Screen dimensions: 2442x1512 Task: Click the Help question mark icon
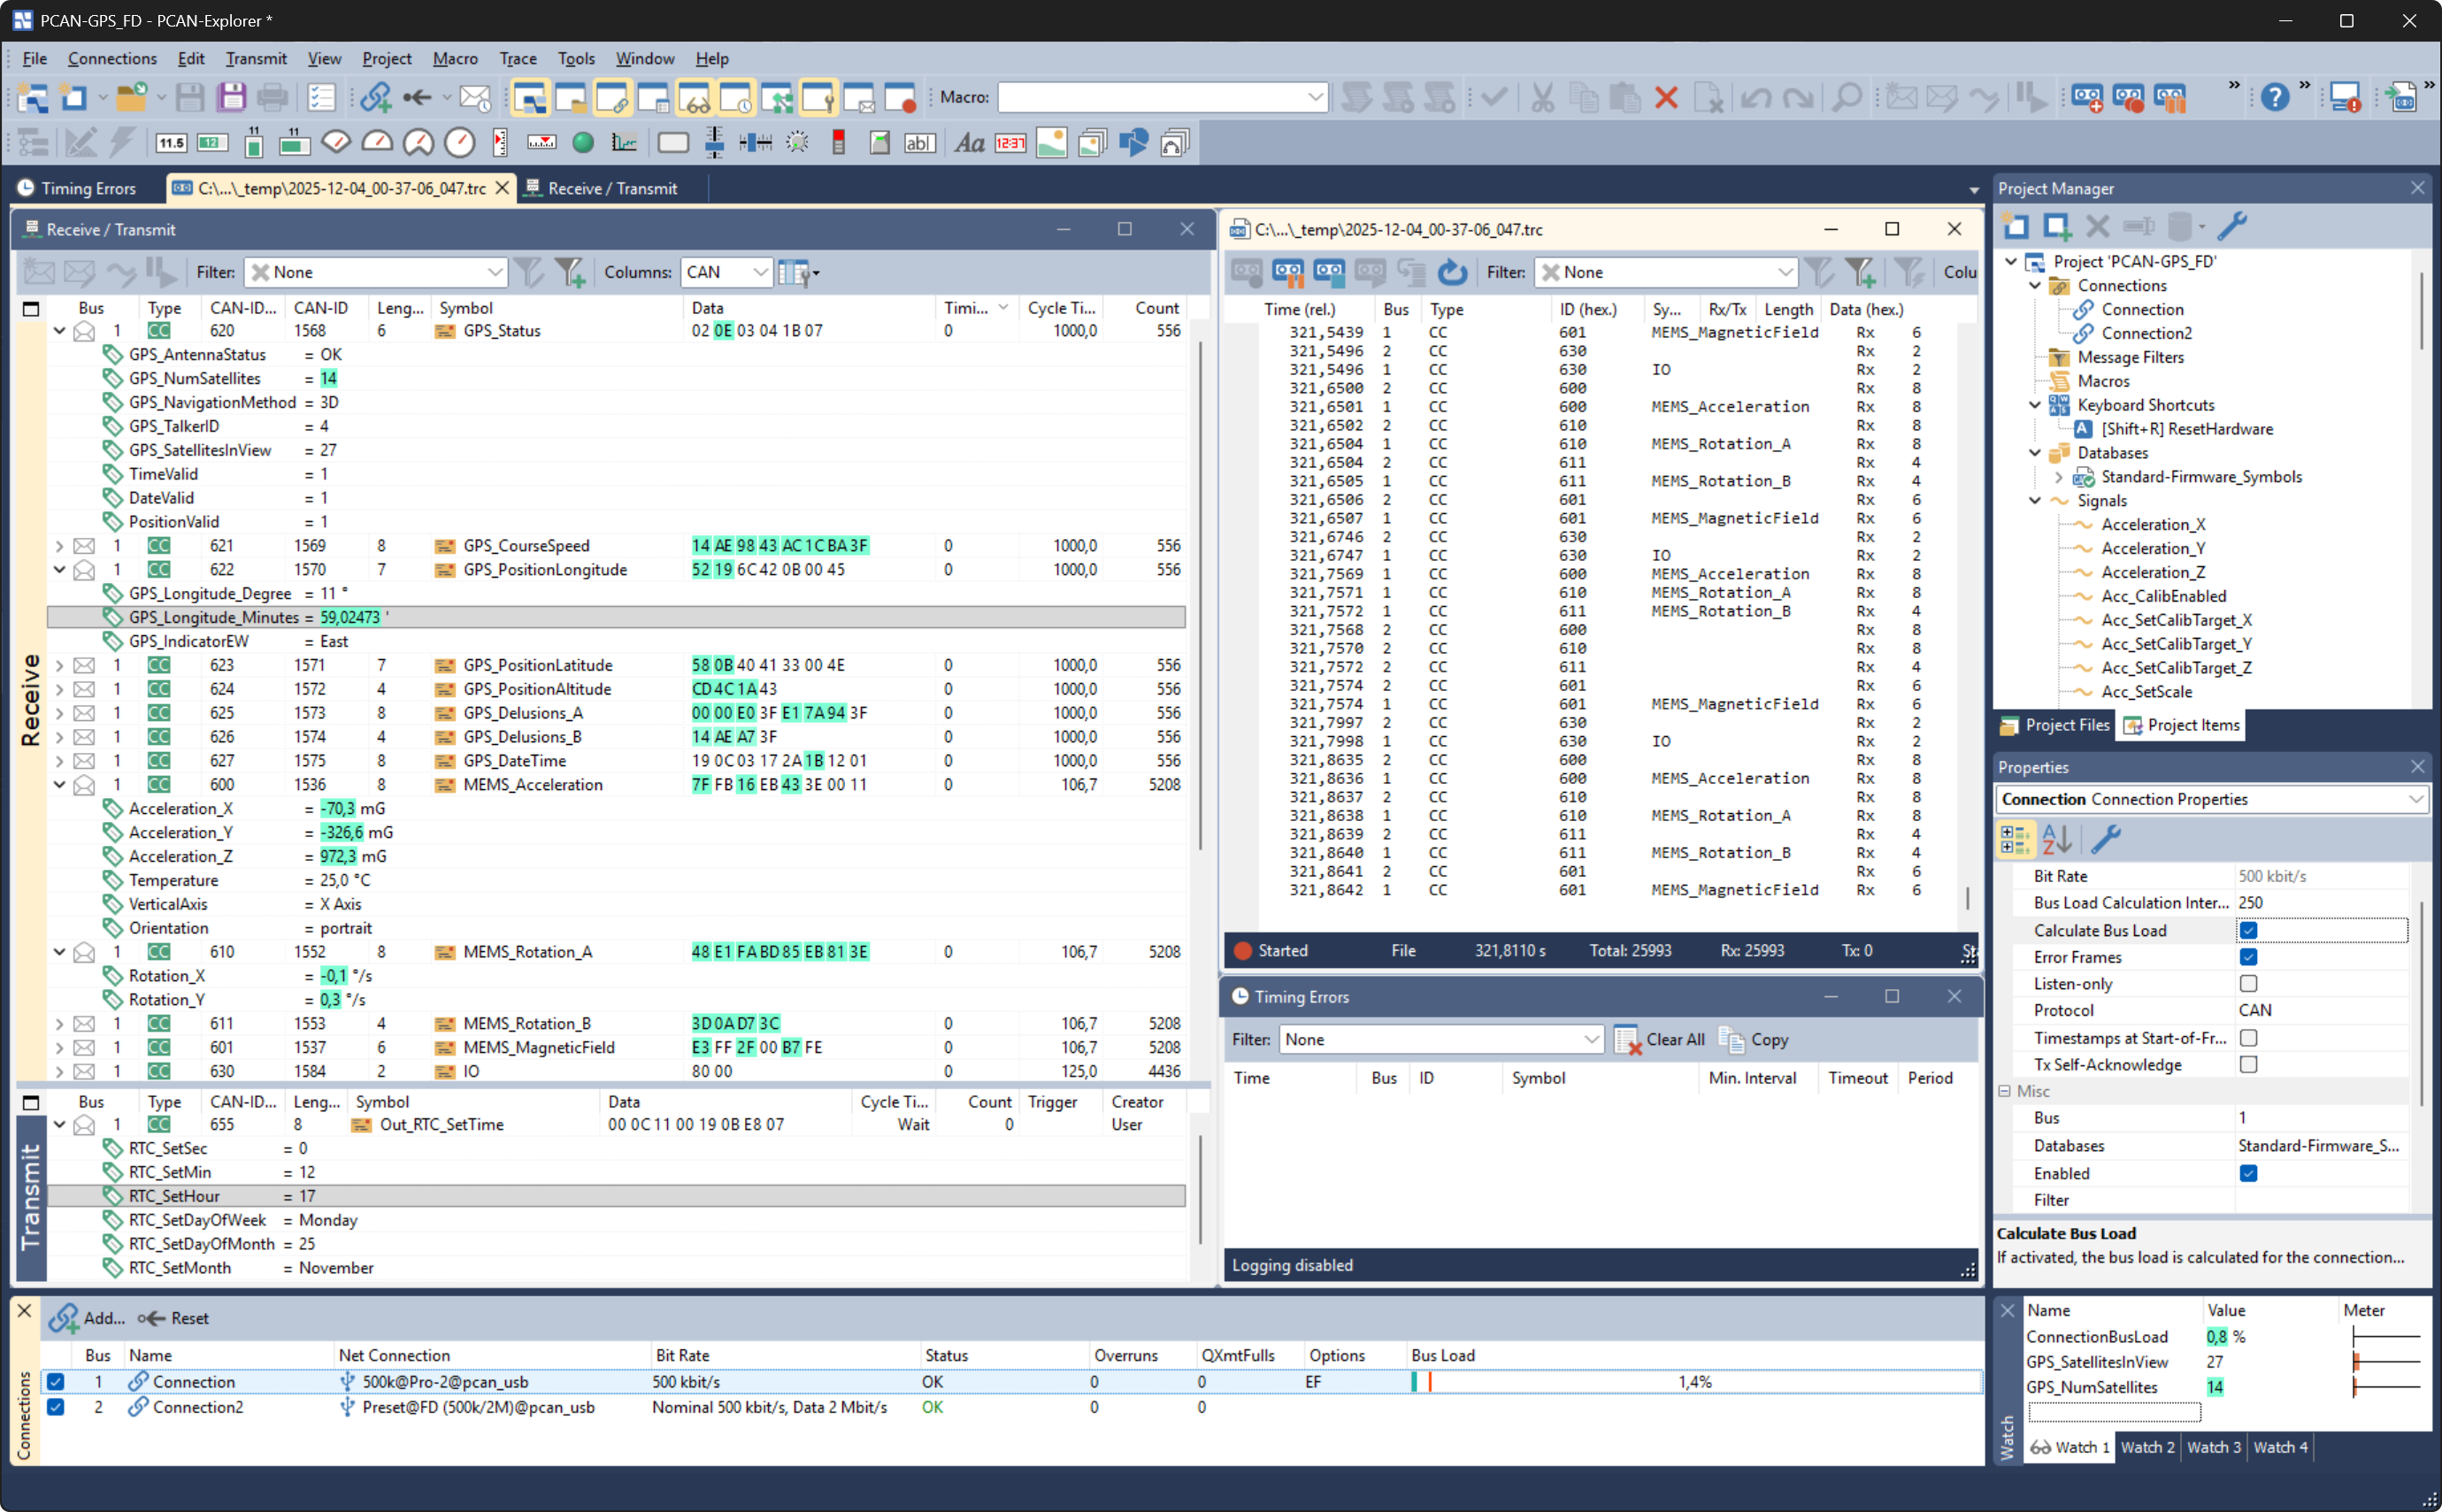(2275, 97)
